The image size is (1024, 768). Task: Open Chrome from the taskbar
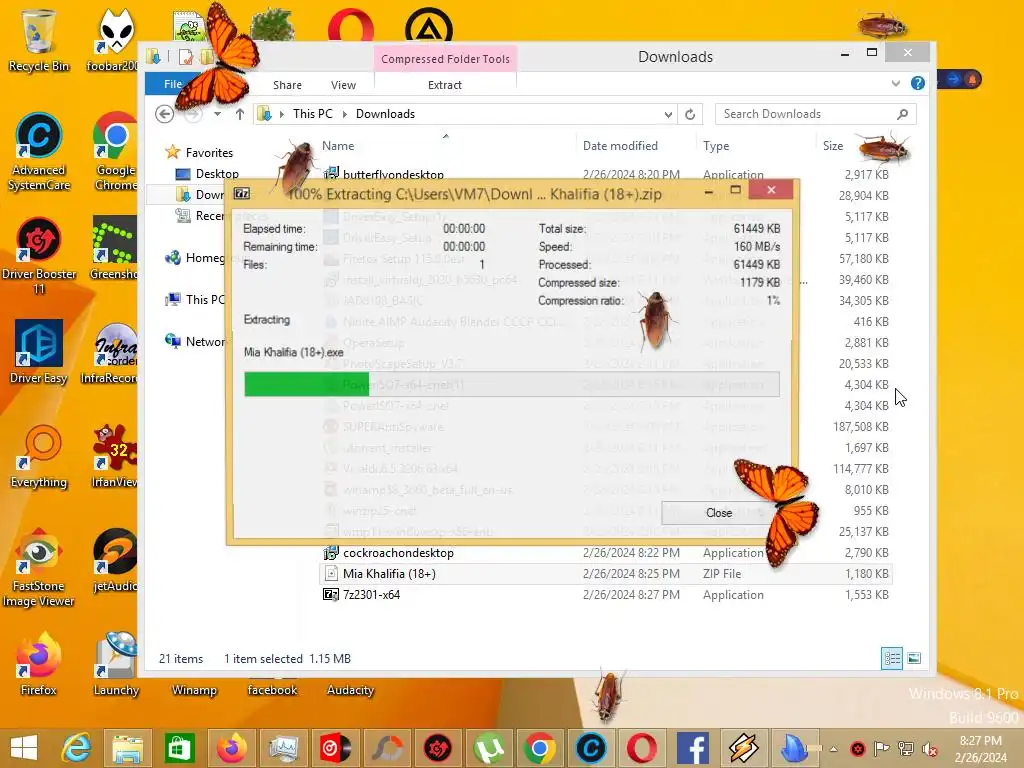pos(539,748)
